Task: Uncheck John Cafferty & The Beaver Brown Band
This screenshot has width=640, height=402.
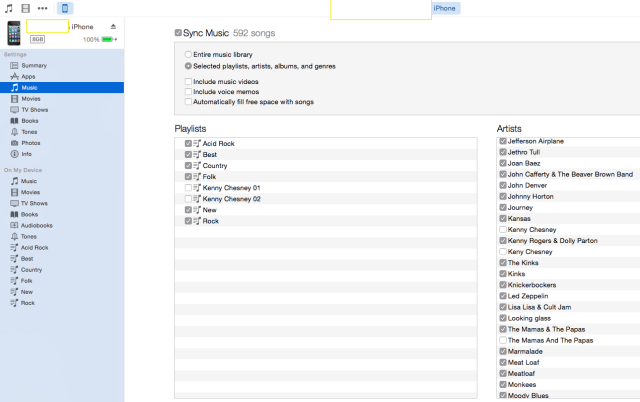Action: coord(503,174)
